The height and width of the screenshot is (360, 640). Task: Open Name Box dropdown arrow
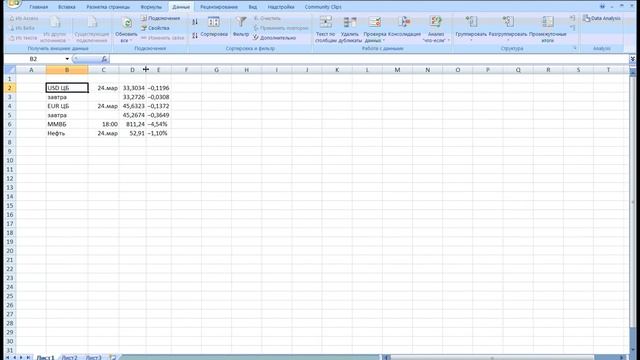pyautogui.click(x=67, y=59)
